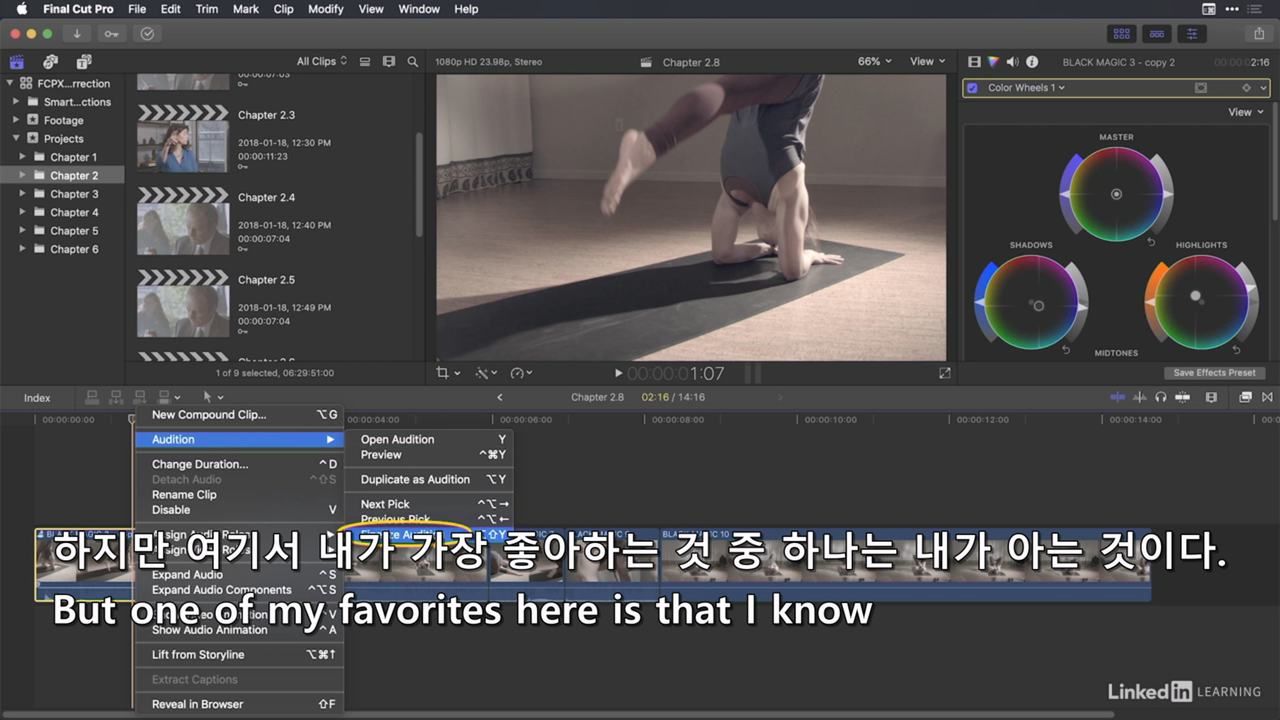
Task: Click the Share export icon
Action: click(x=1259, y=34)
